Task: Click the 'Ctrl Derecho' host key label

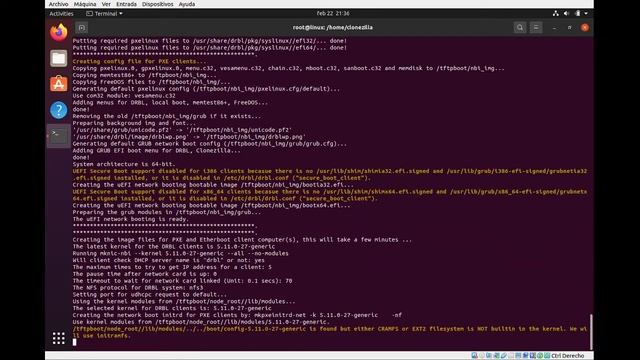Action: click(x=567, y=356)
